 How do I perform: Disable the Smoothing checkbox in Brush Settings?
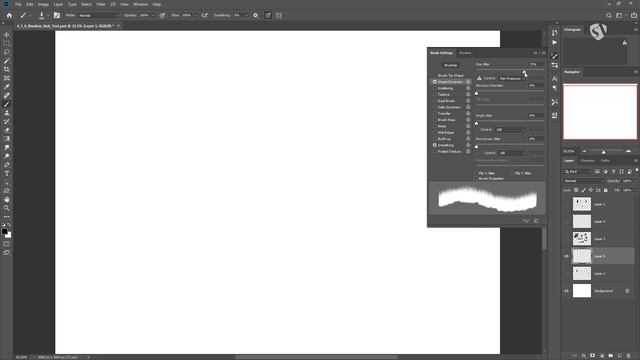435,145
